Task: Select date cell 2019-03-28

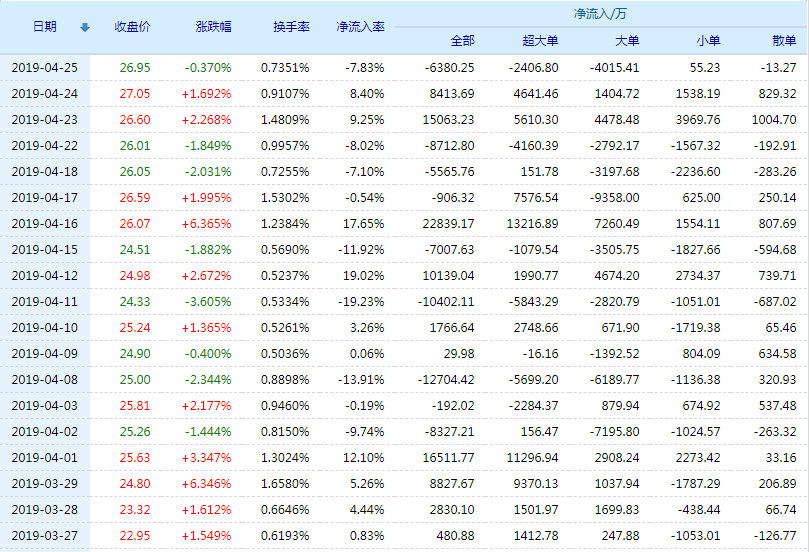Action: point(44,510)
